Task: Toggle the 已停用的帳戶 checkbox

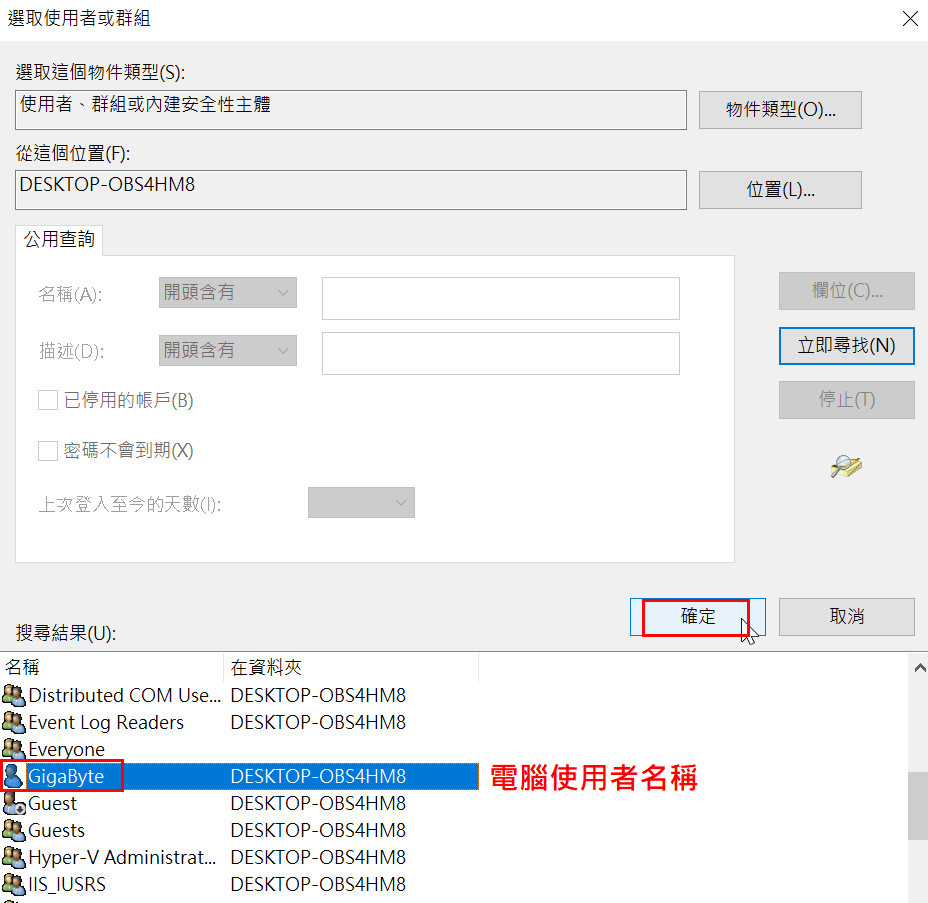Action: [x=48, y=400]
